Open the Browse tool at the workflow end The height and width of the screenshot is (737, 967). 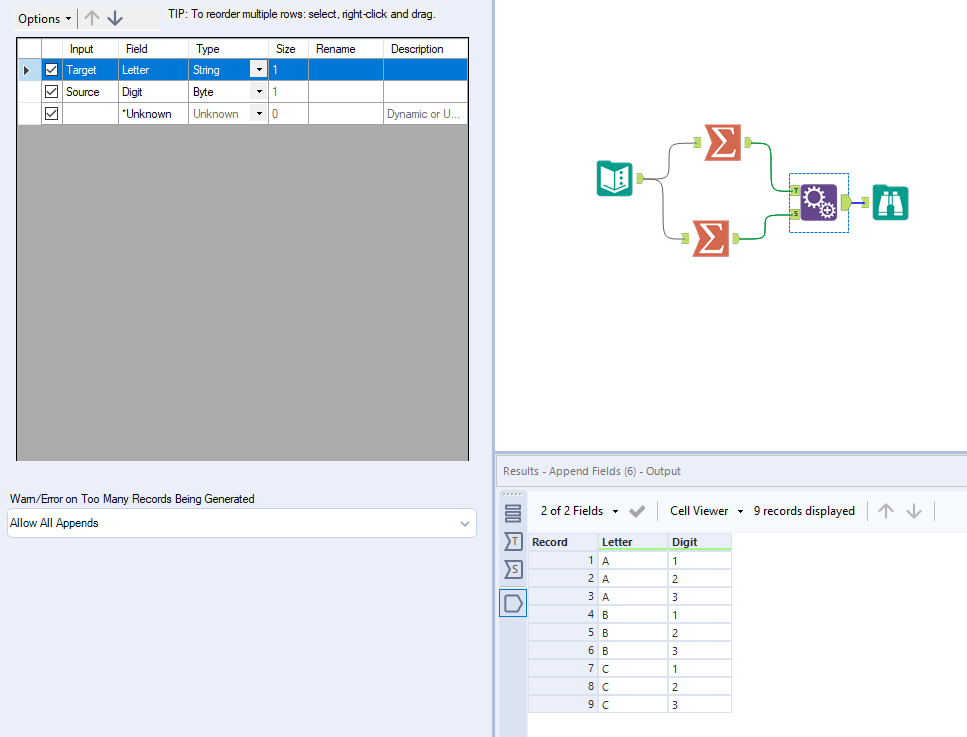tap(889, 201)
